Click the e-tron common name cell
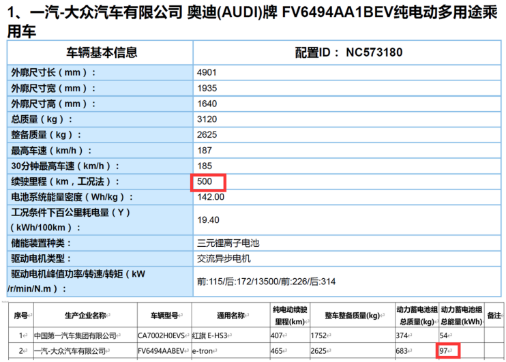506x362 pixels. 231,351
